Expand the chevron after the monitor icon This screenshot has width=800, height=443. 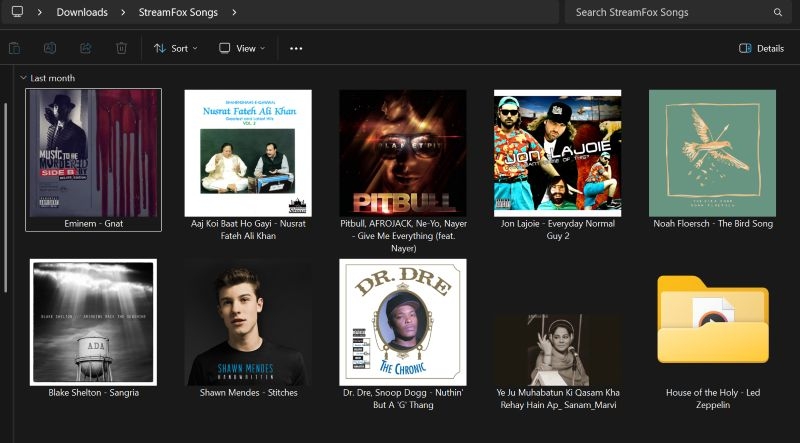[x=40, y=12]
